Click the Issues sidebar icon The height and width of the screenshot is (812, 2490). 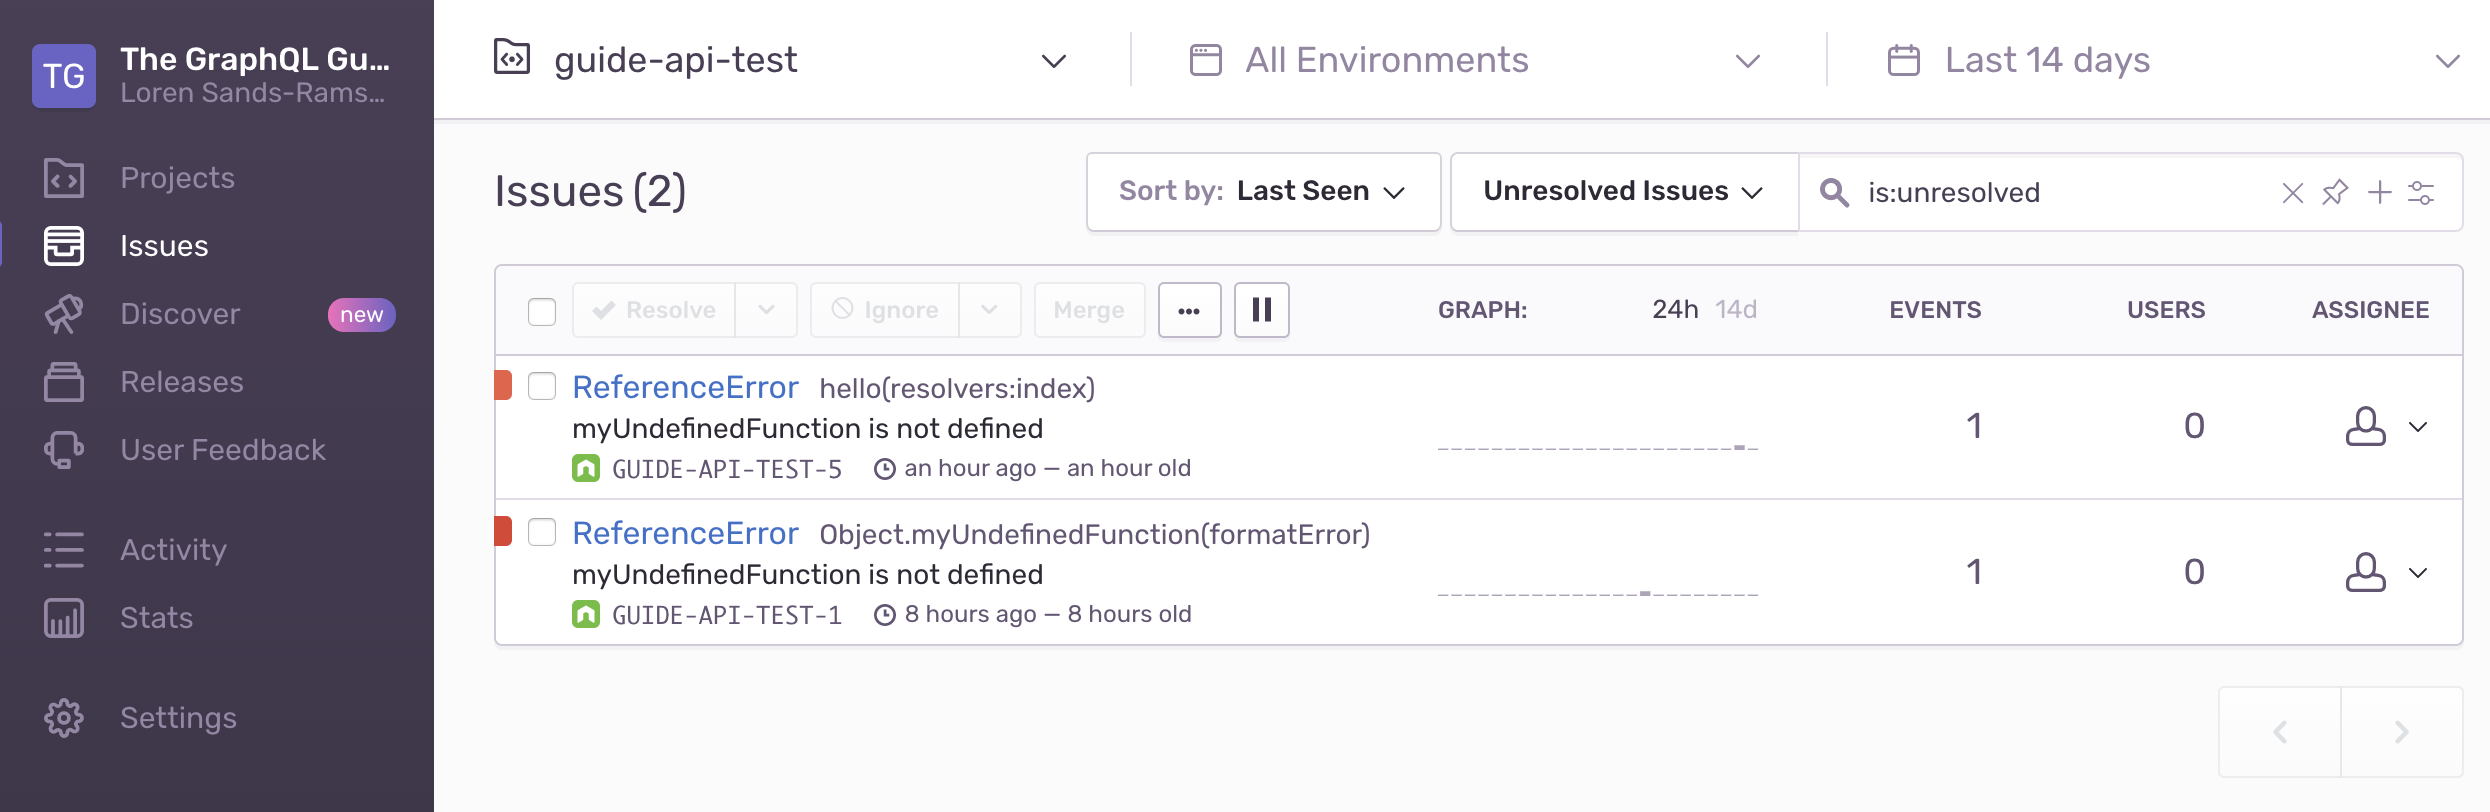point(64,246)
